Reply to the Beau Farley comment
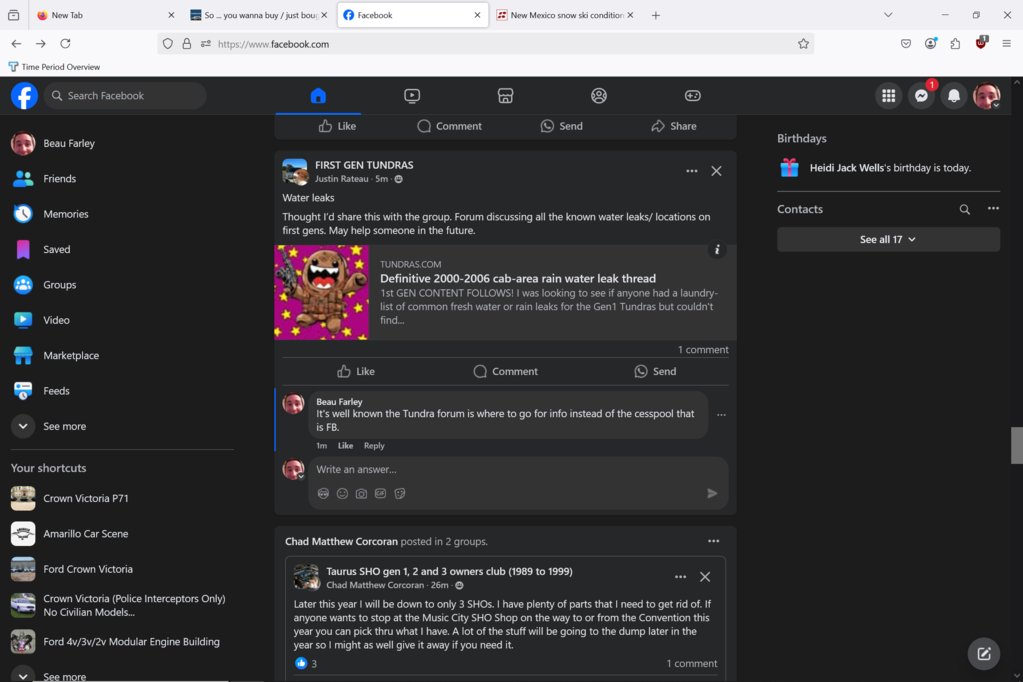 click(x=374, y=446)
